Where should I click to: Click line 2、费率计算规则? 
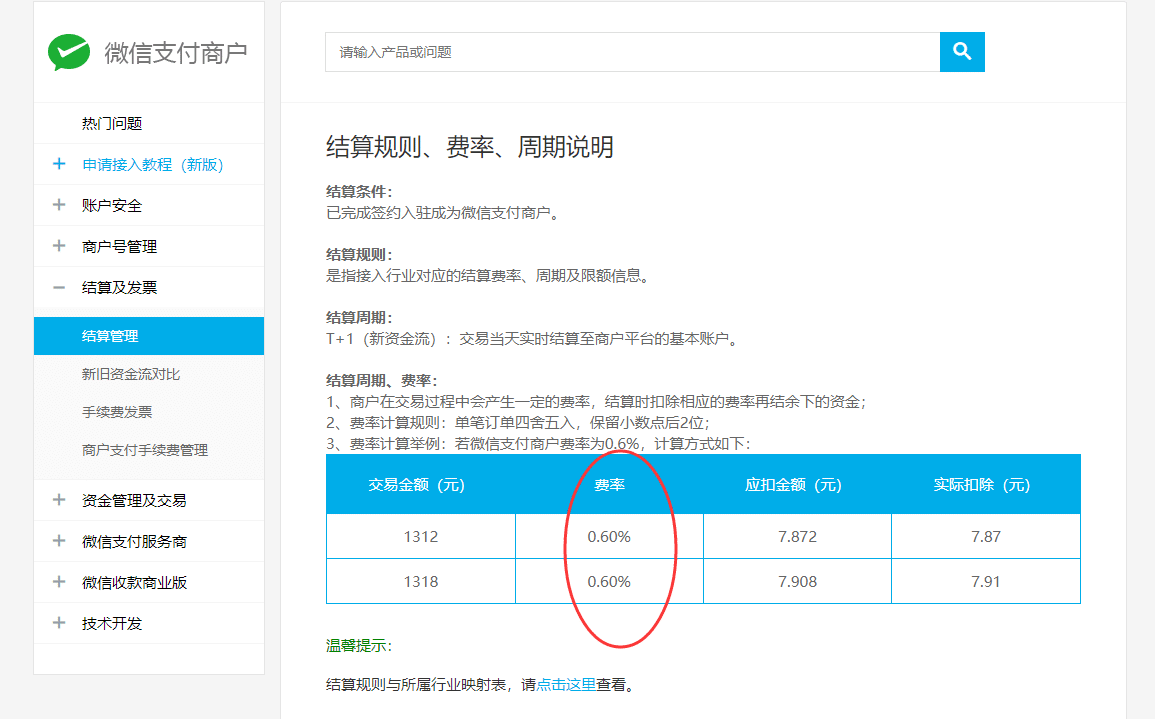(518, 423)
